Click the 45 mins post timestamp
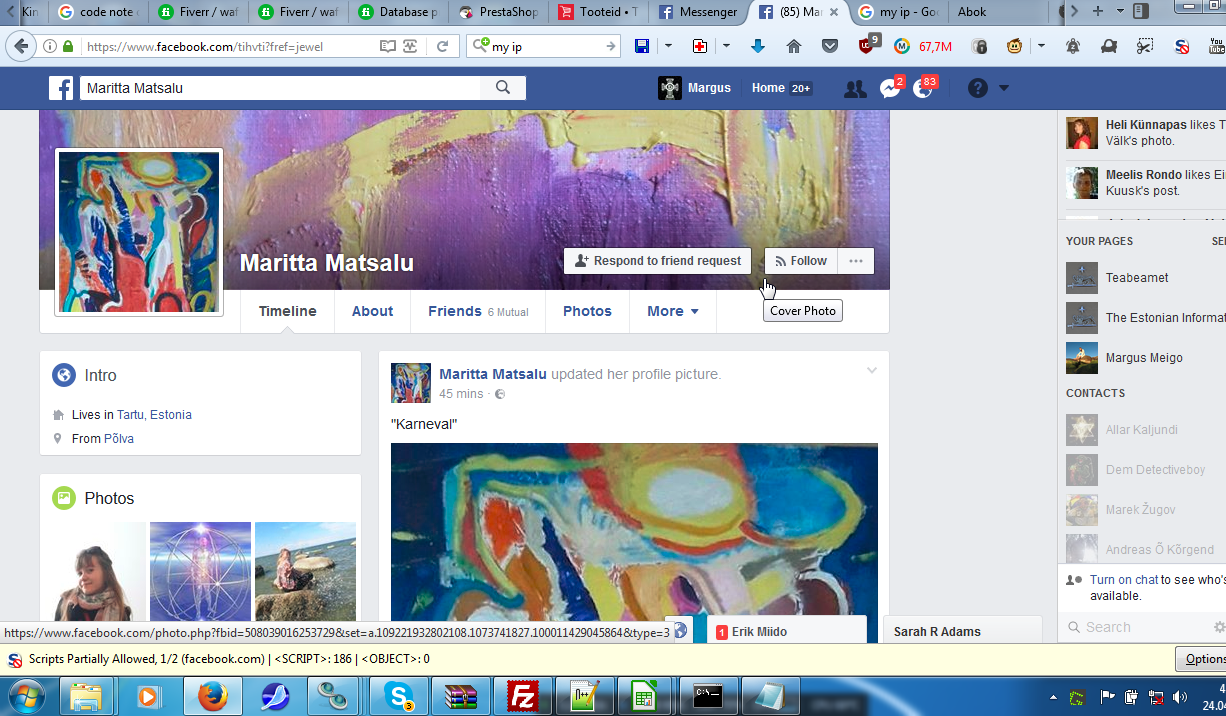This screenshot has width=1226, height=716. [x=462, y=394]
